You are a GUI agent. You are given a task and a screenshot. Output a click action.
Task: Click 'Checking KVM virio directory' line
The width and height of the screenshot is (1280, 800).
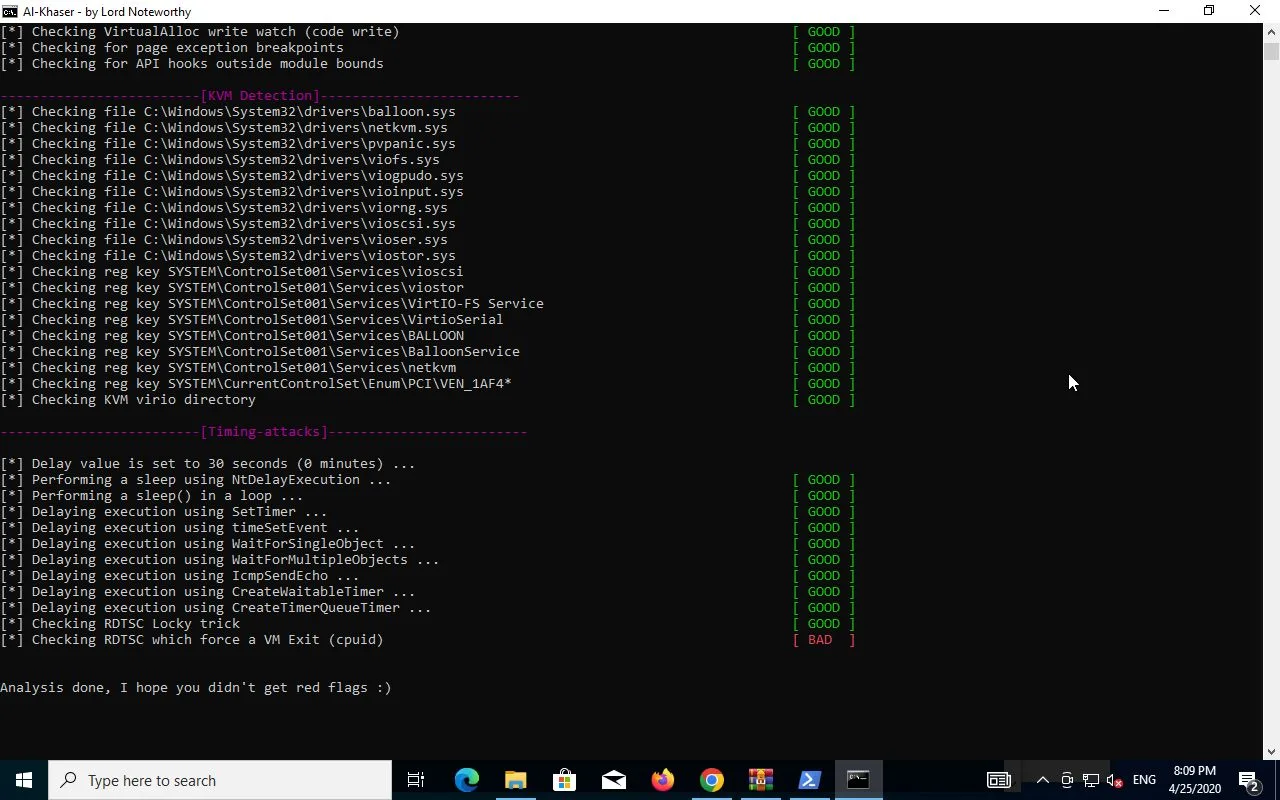[128, 400]
